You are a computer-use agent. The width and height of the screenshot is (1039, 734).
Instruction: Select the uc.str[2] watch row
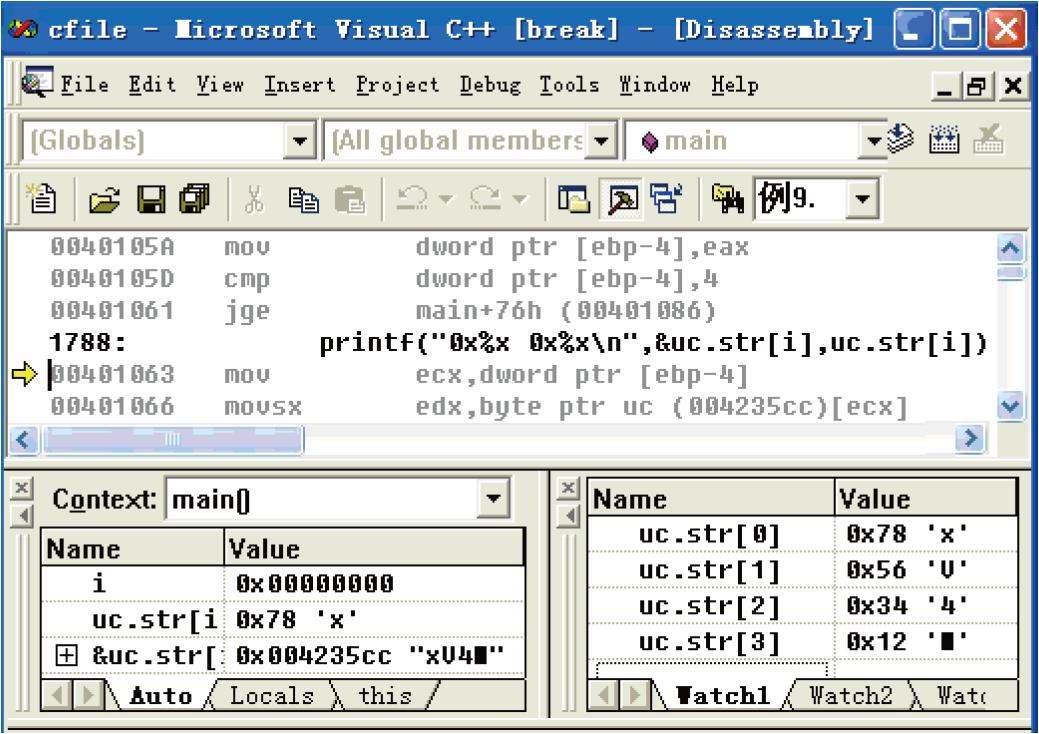coord(802,605)
